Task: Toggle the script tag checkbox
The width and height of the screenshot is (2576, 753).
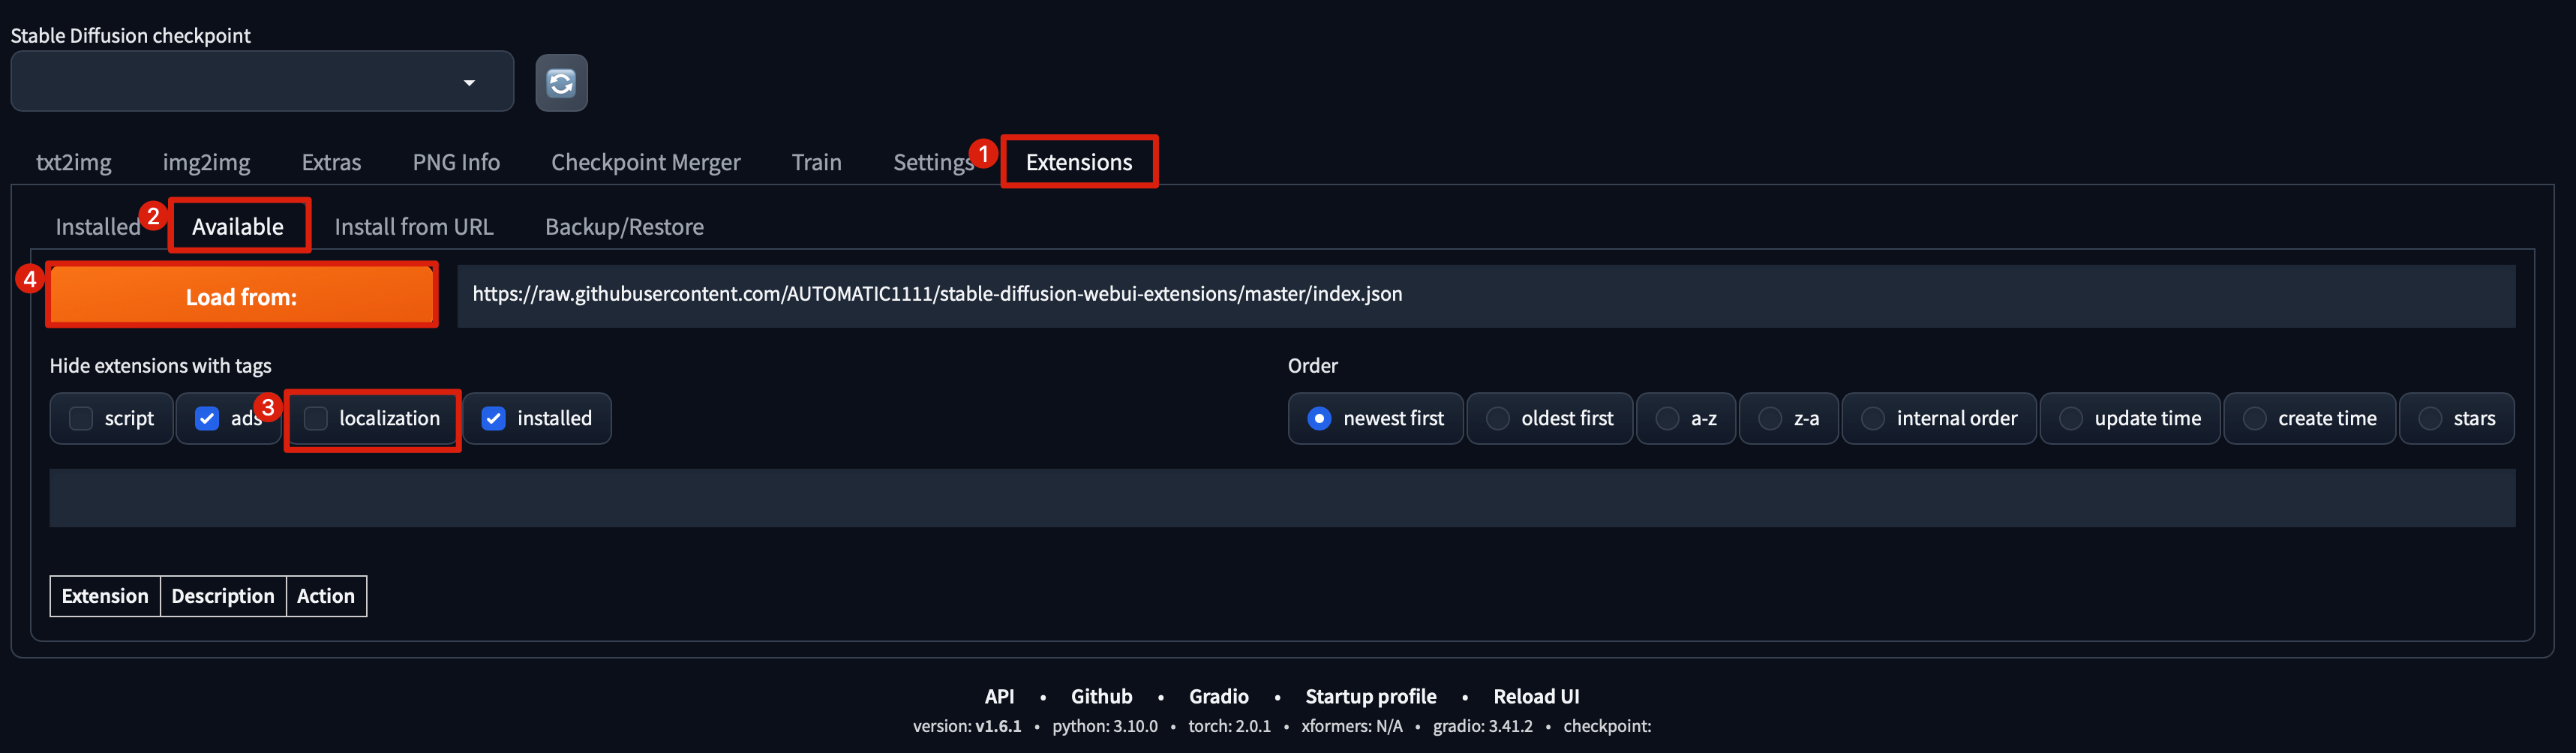Action: pyautogui.click(x=81, y=419)
